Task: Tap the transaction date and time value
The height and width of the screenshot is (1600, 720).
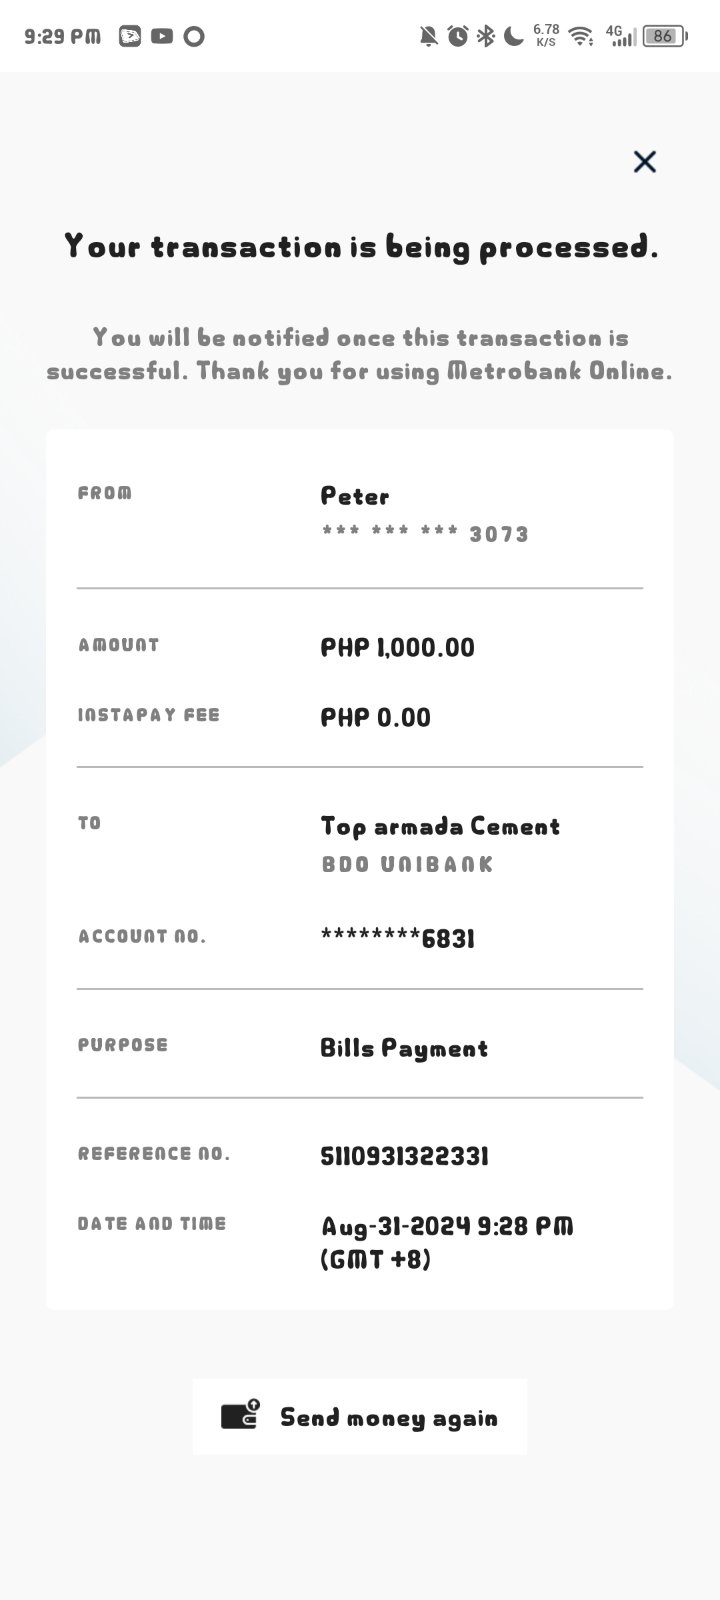Action: [446, 1242]
